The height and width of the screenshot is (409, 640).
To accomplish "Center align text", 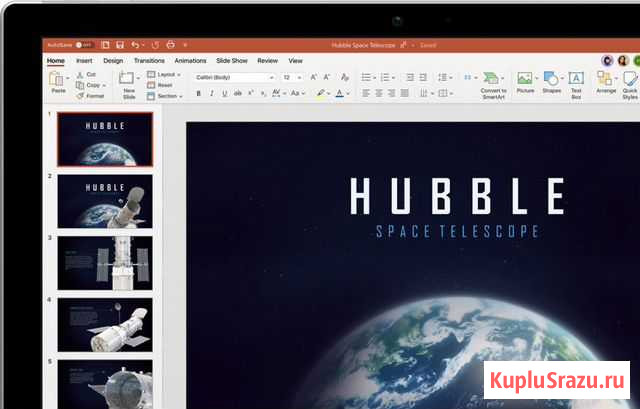I will click(379, 93).
